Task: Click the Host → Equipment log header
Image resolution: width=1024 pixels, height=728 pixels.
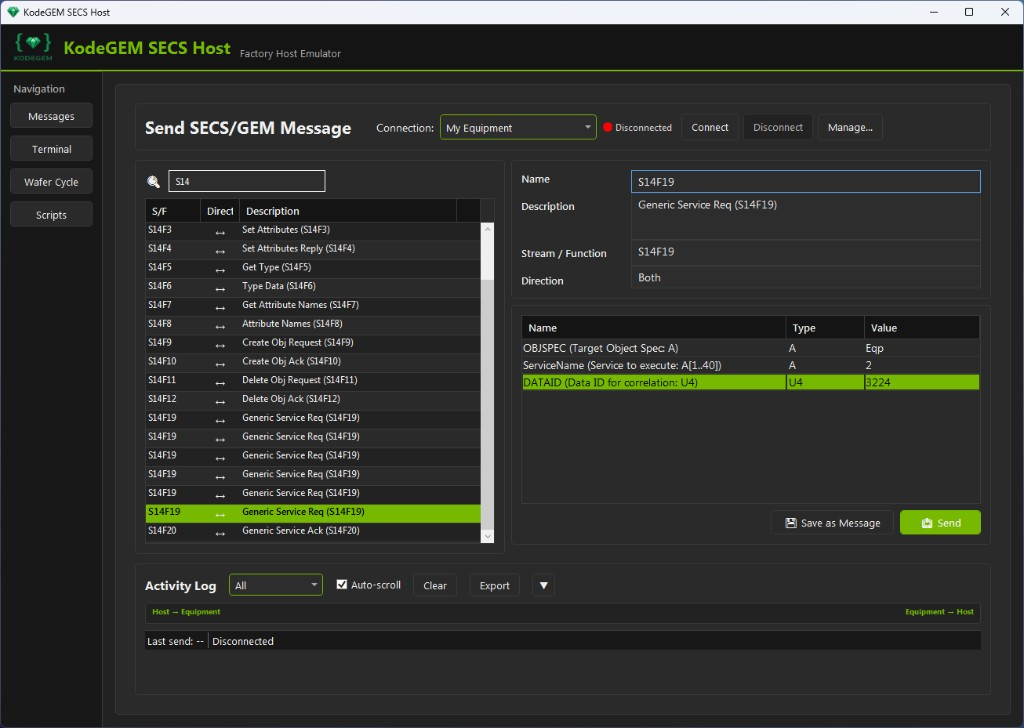Action: pyautogui.click(x=186, y=612)
